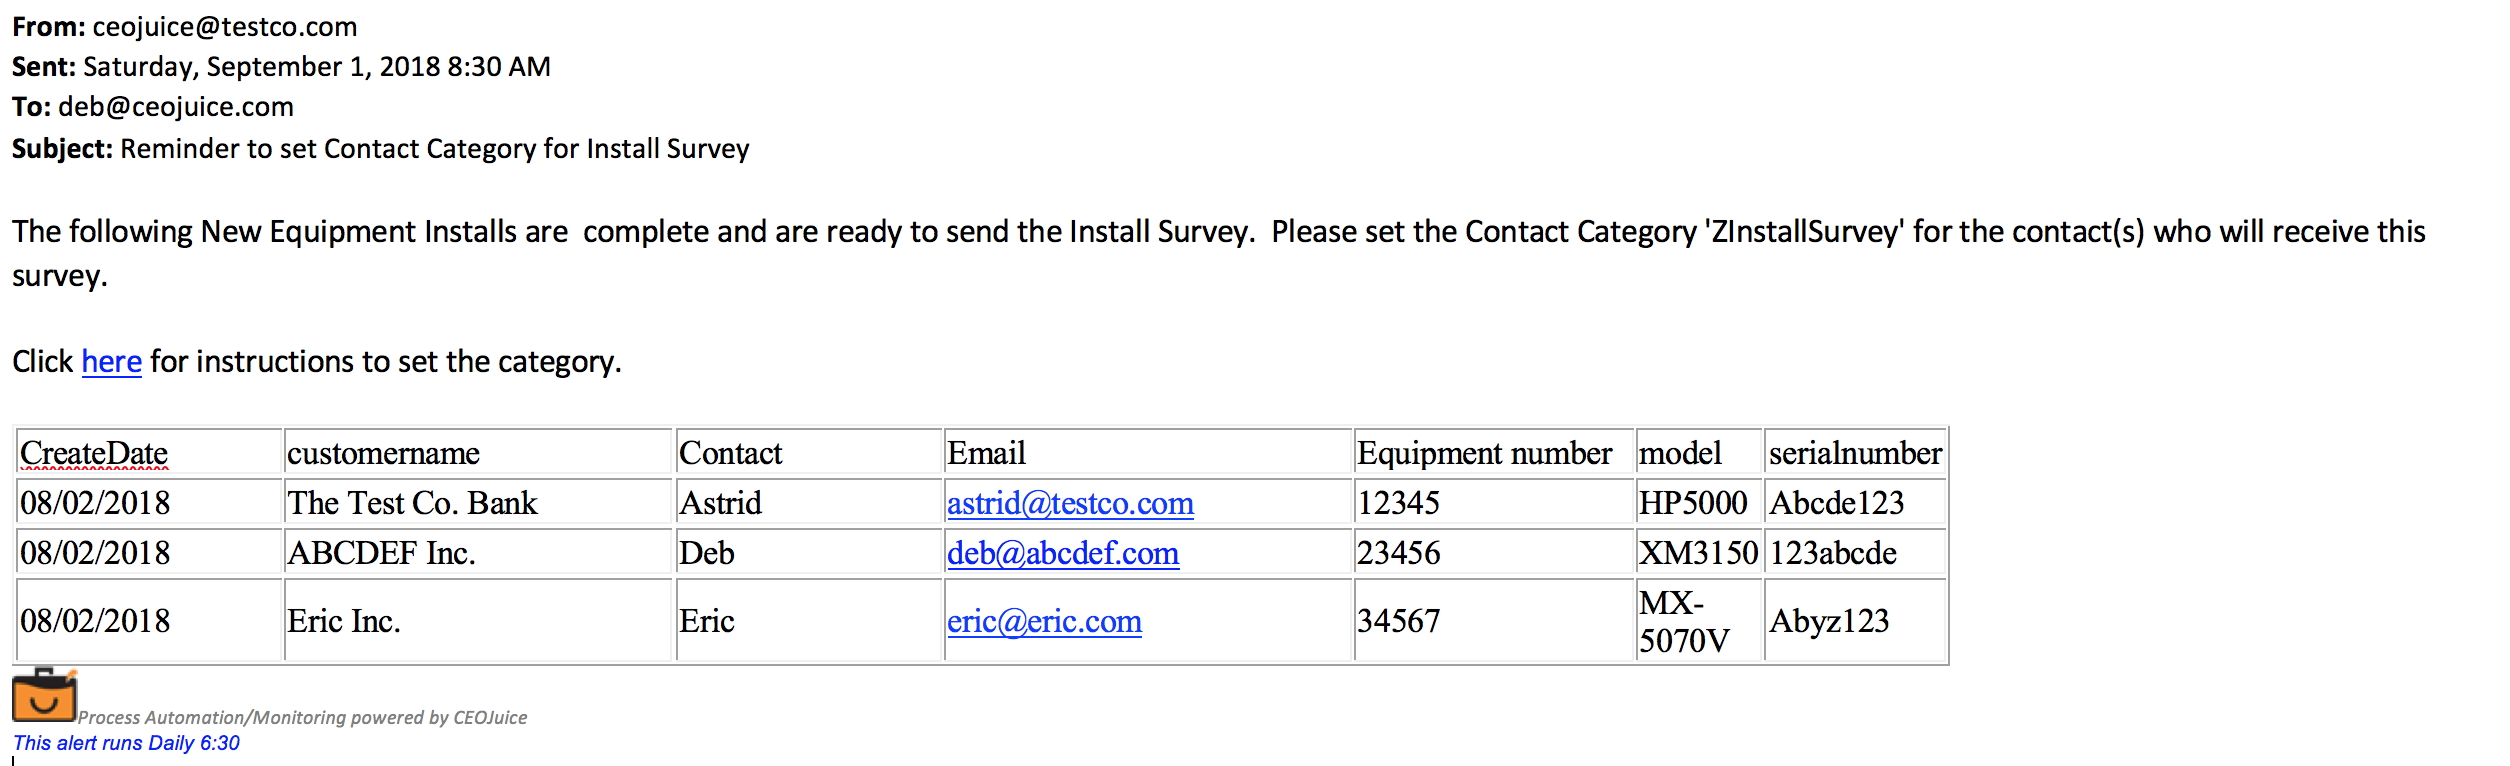Open the 'here' instructions link
This screenshot has width=2510, height=766.
[111, 361]
